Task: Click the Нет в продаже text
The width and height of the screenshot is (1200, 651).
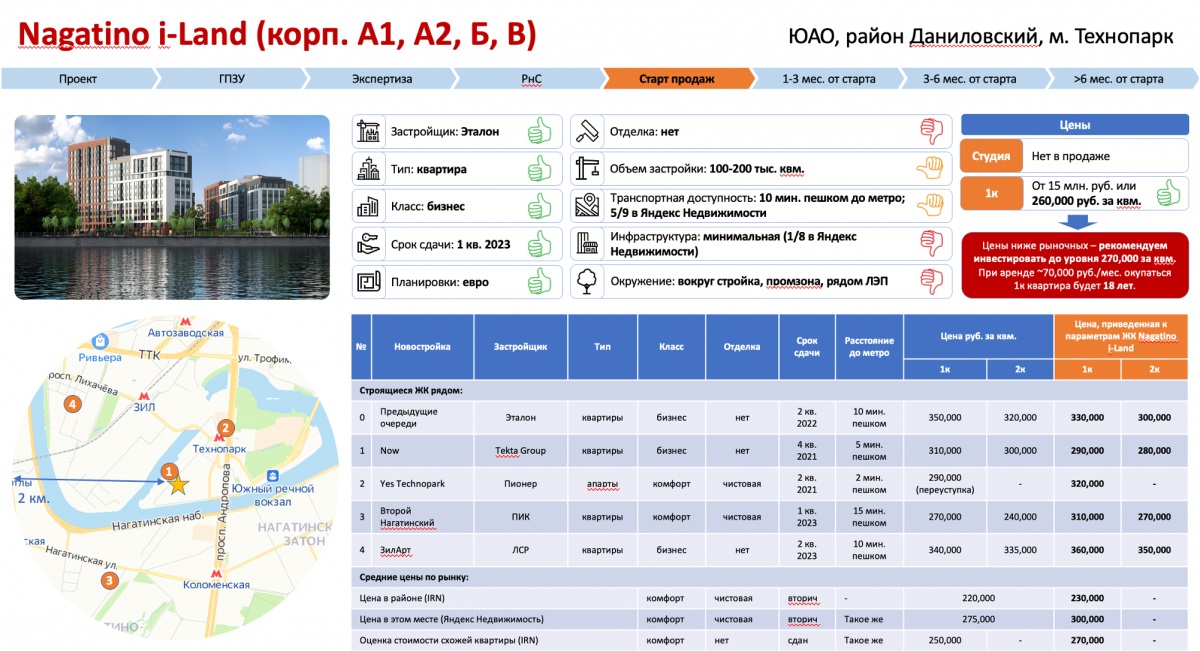Action: pos(1071,156)
